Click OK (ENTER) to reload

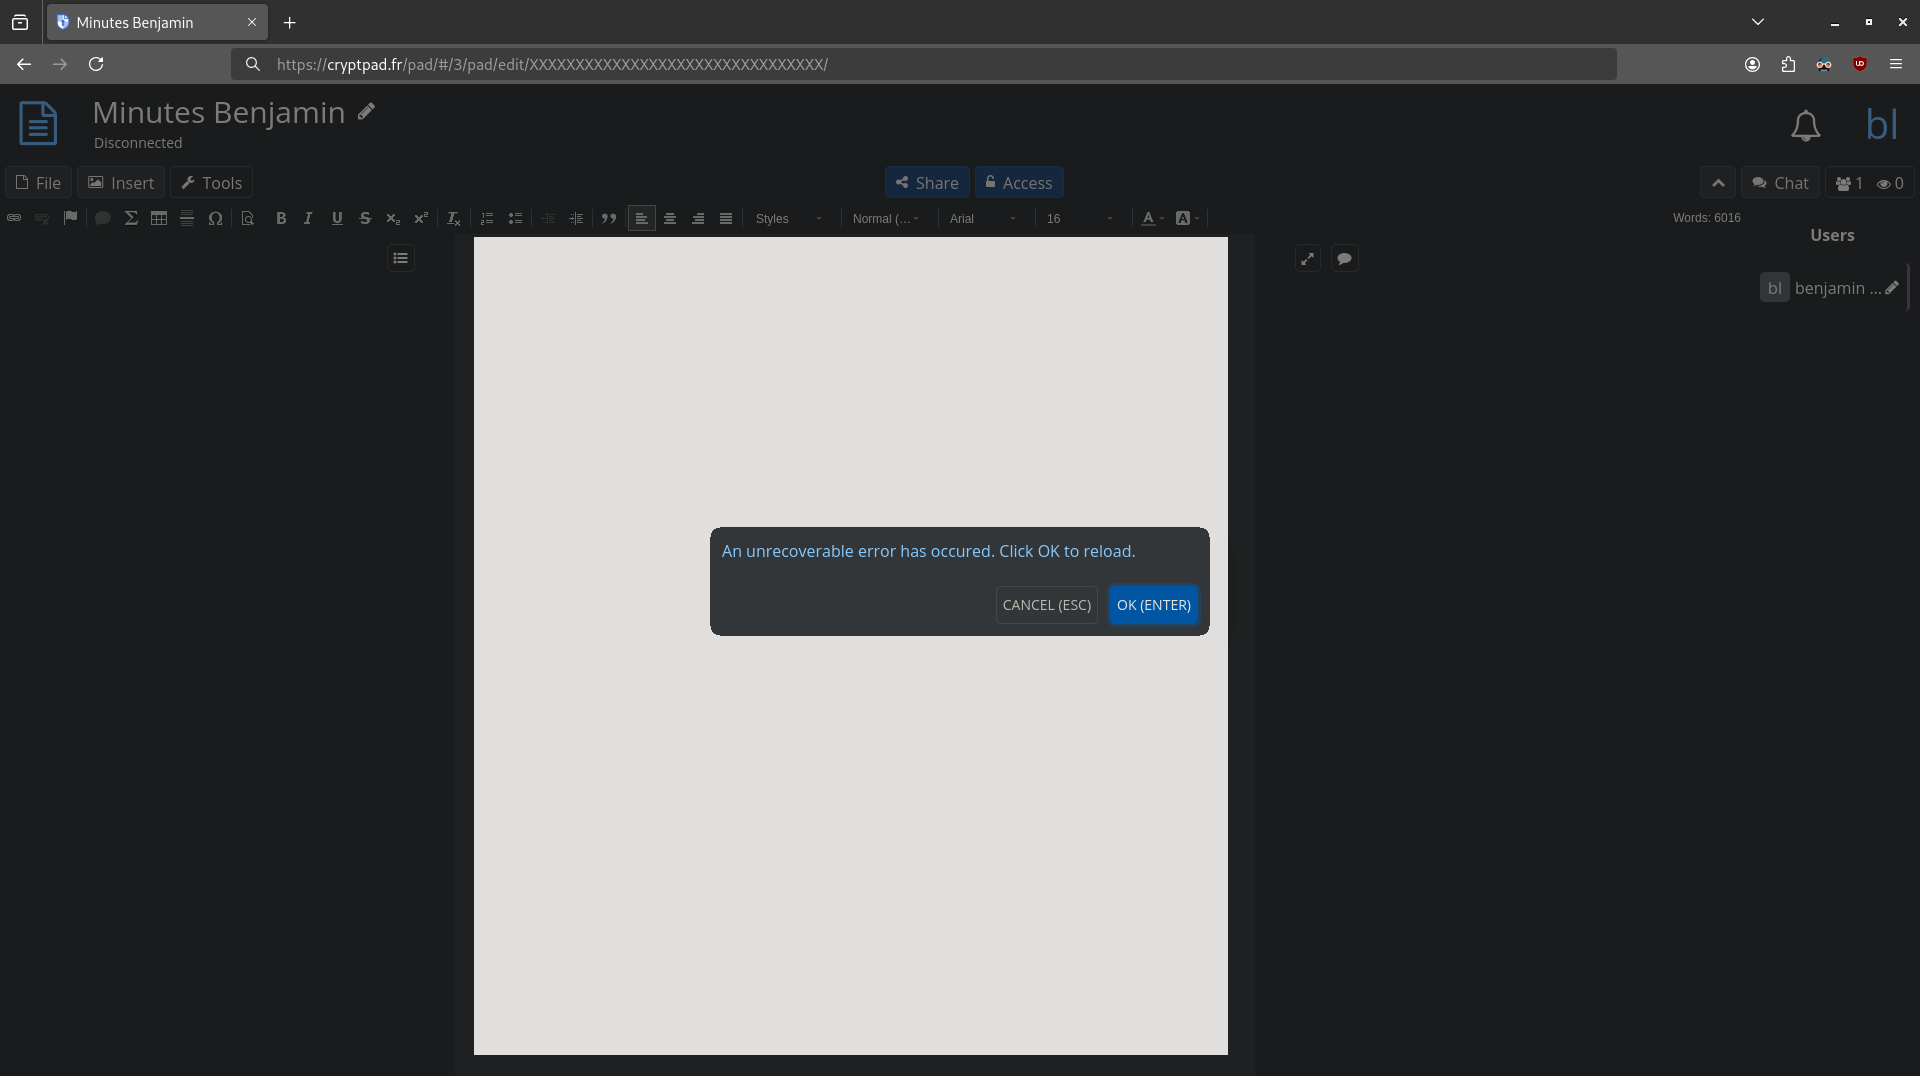coord(1153,605)
